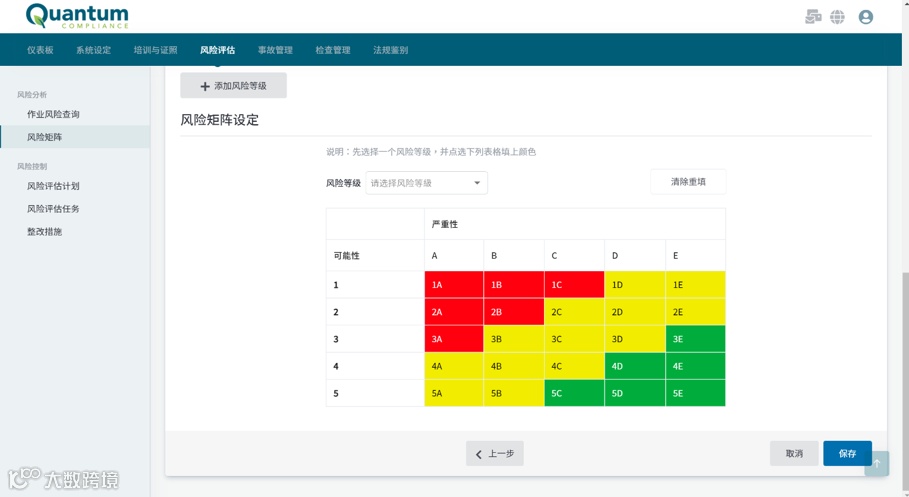This screenshot has height=497, width=909.
Task: Open the 法规鉴别 menu
Action: click(391, 50)
